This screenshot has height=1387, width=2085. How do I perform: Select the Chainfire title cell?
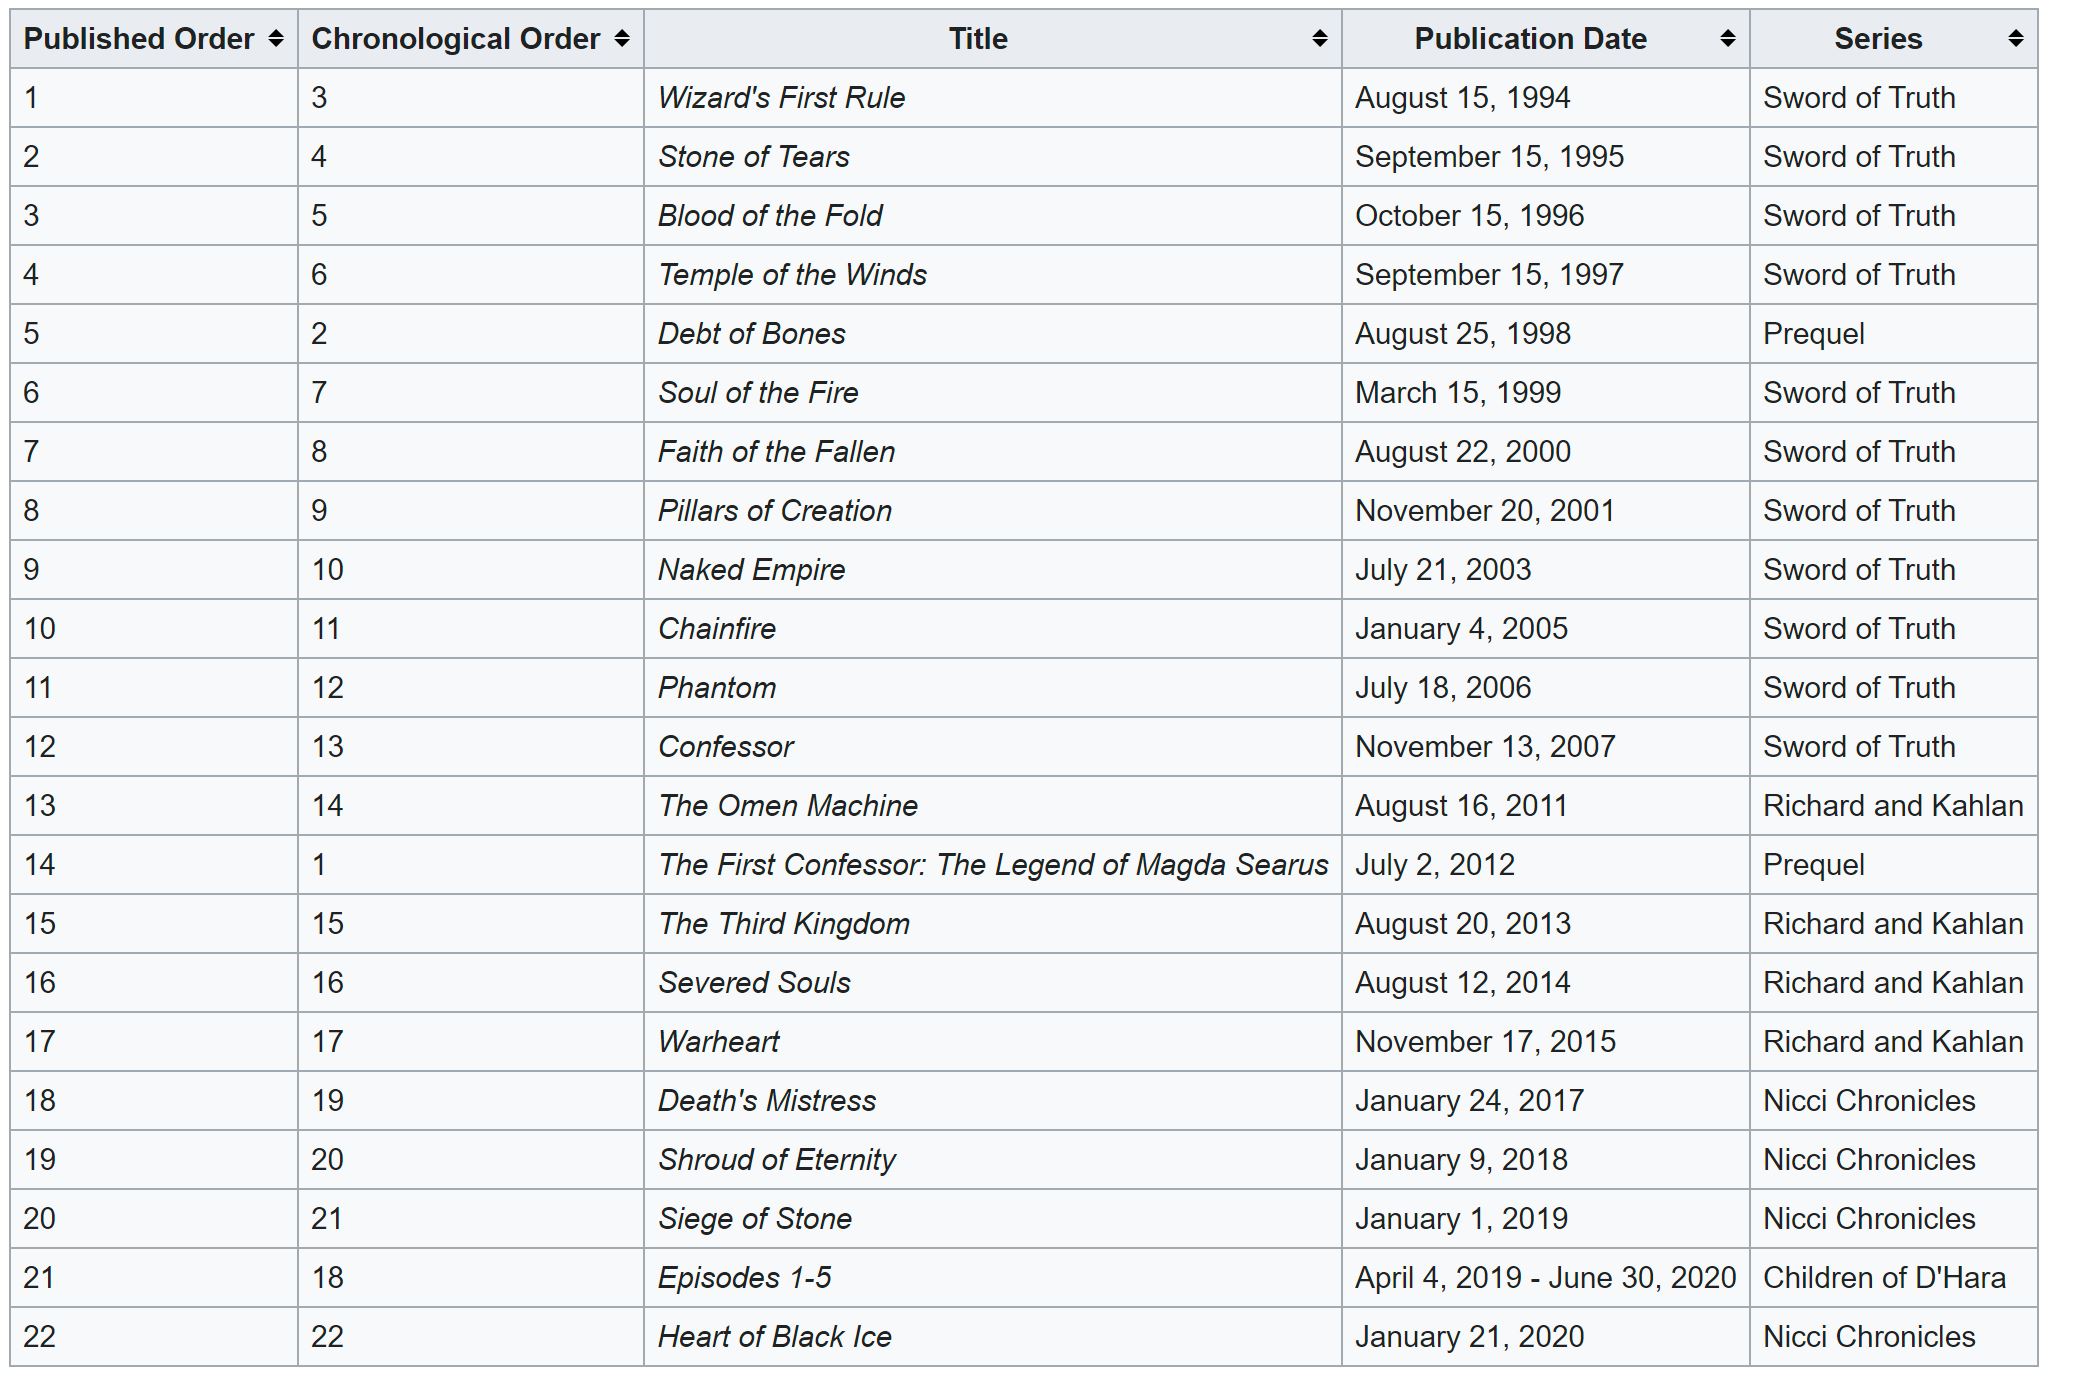click(716, 629)
